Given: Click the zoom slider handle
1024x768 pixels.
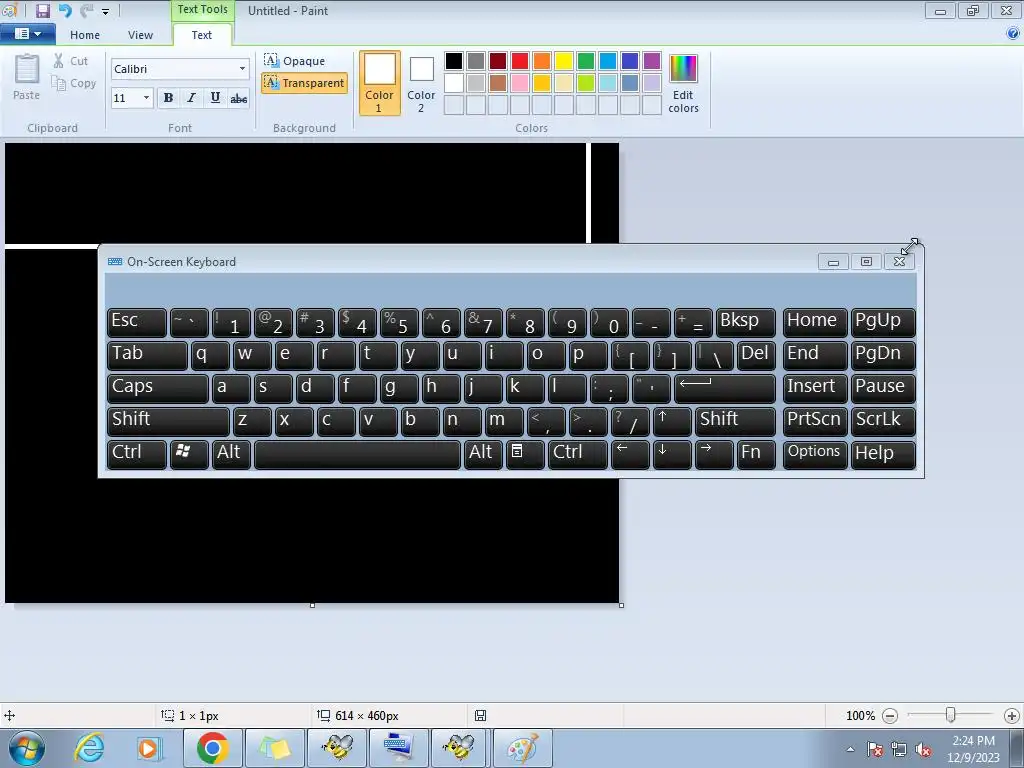Looking at the screenshot, I should [951, 715].
